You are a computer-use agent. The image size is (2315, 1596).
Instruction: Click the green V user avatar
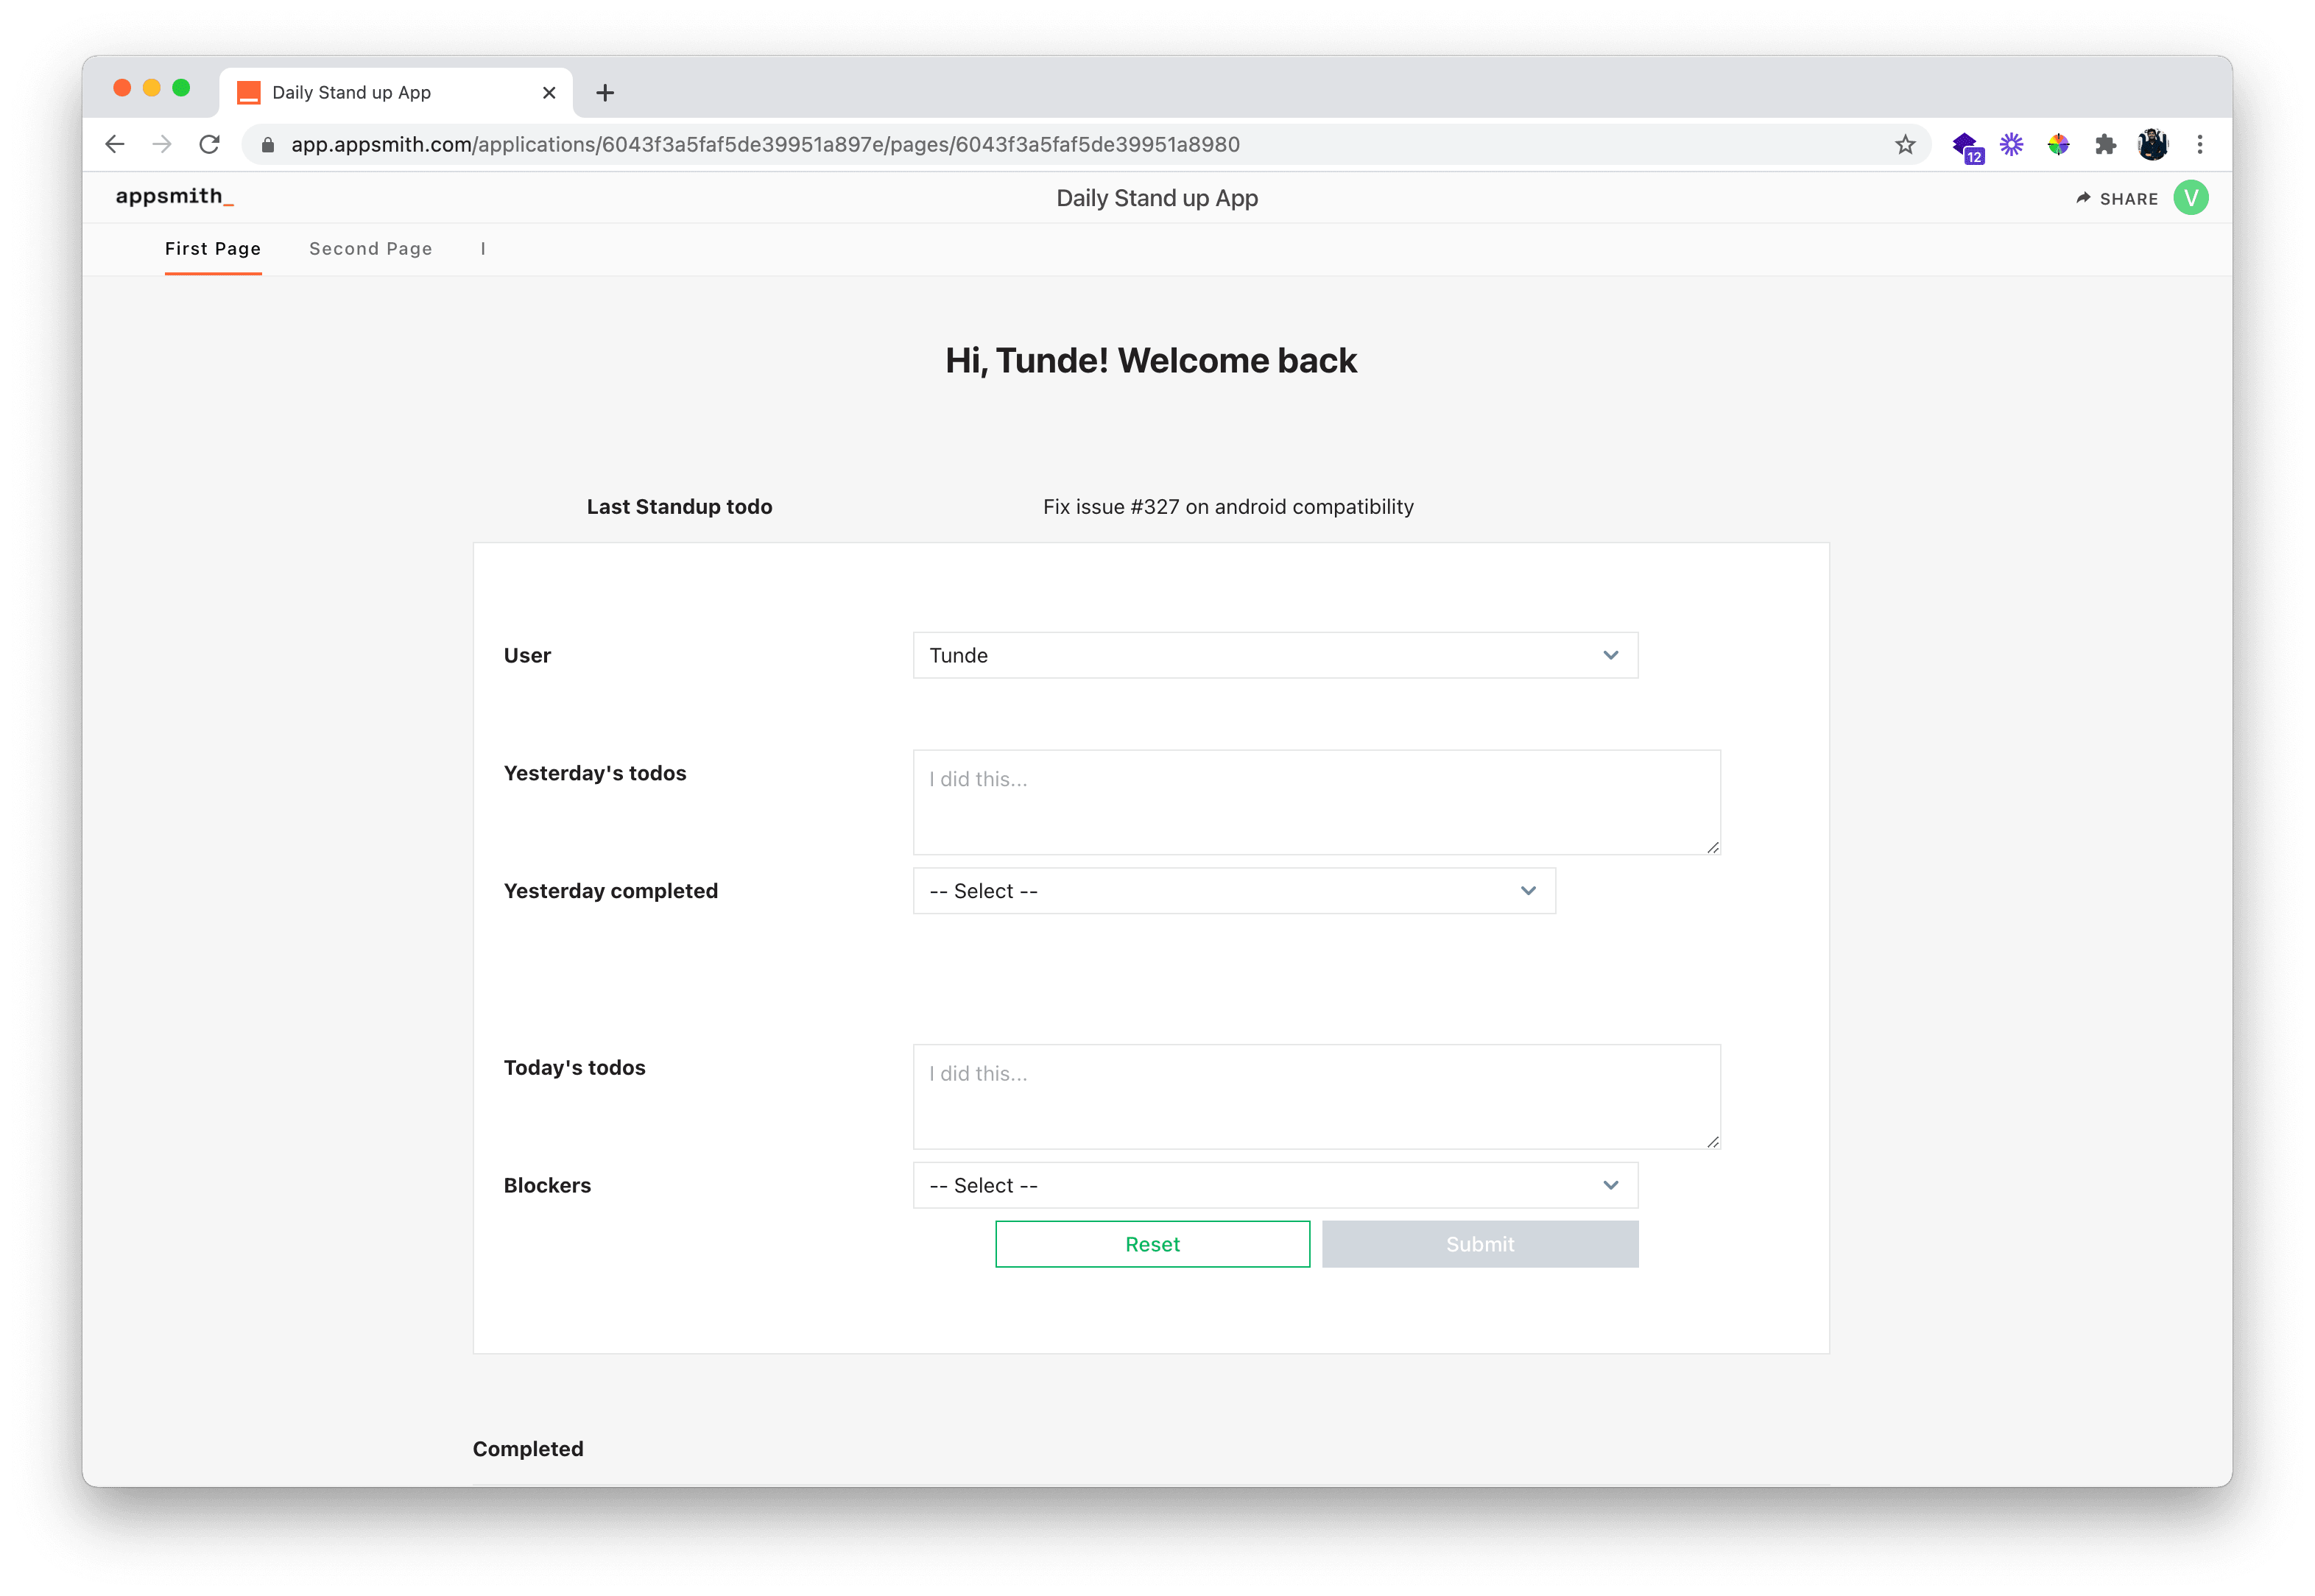[2190, 198]
